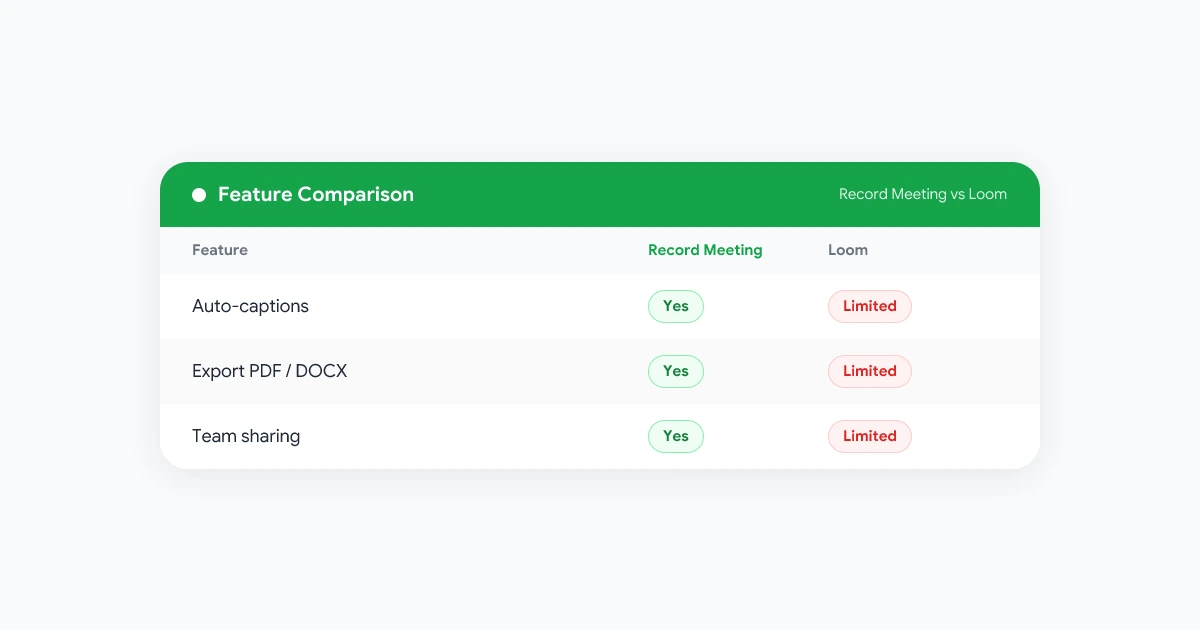1200x630 pixels.
Task: Click the Record Meeting vs Loom subtitle
Action: pyautogui.click(x=923, y=195)
